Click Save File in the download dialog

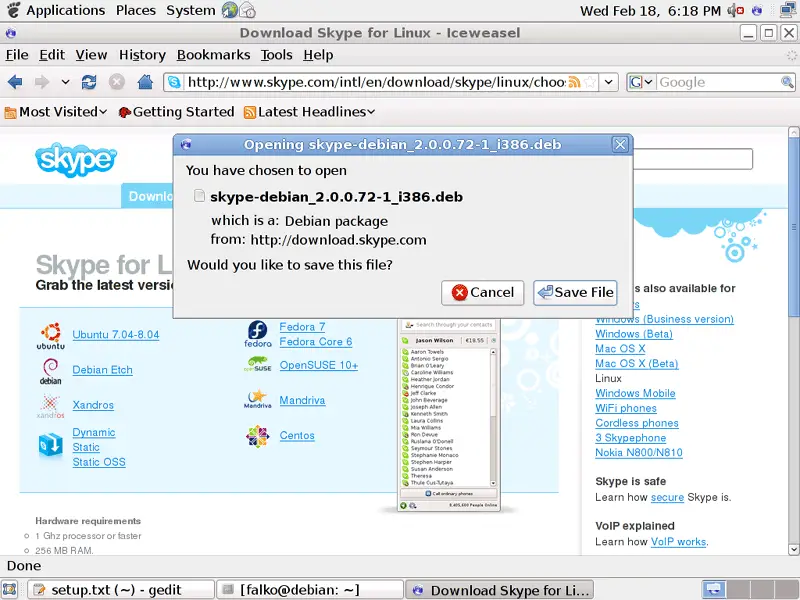pos(576,292)
